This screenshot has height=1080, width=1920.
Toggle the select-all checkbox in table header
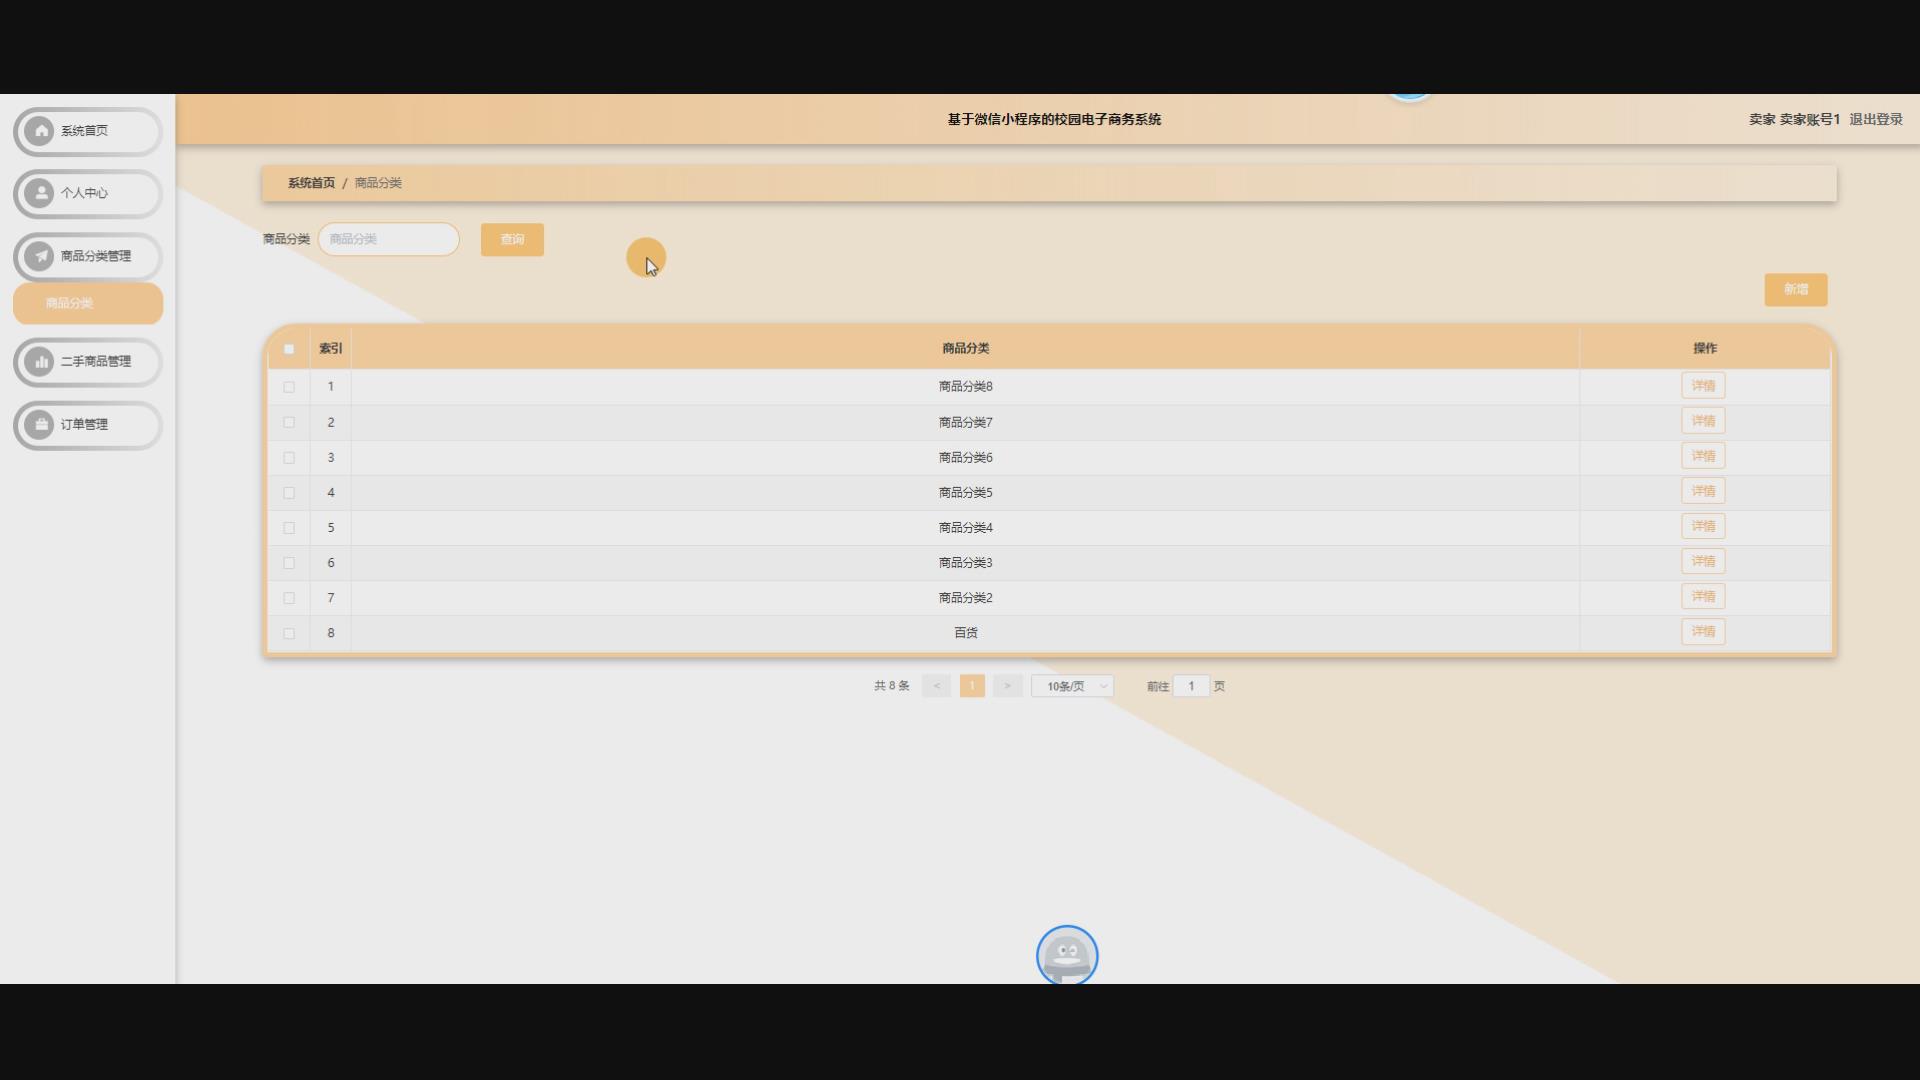pos(289,349)
